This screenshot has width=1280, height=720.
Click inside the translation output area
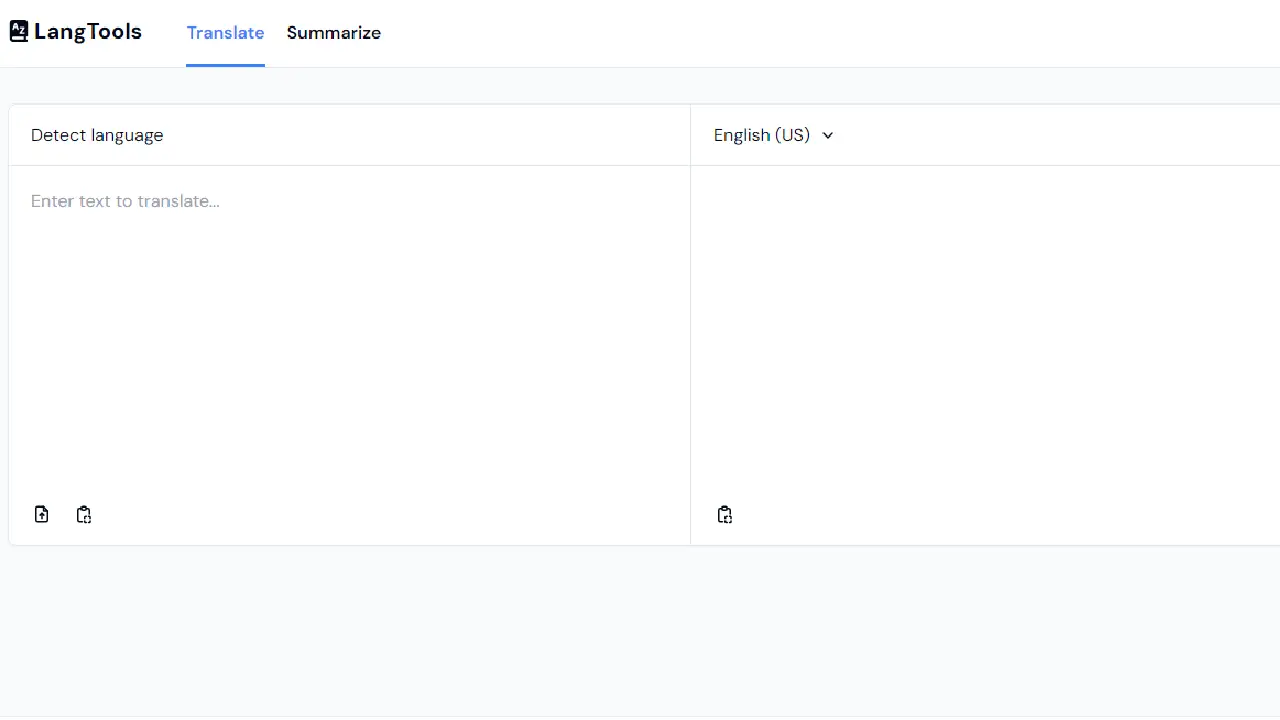coord(985,330)
